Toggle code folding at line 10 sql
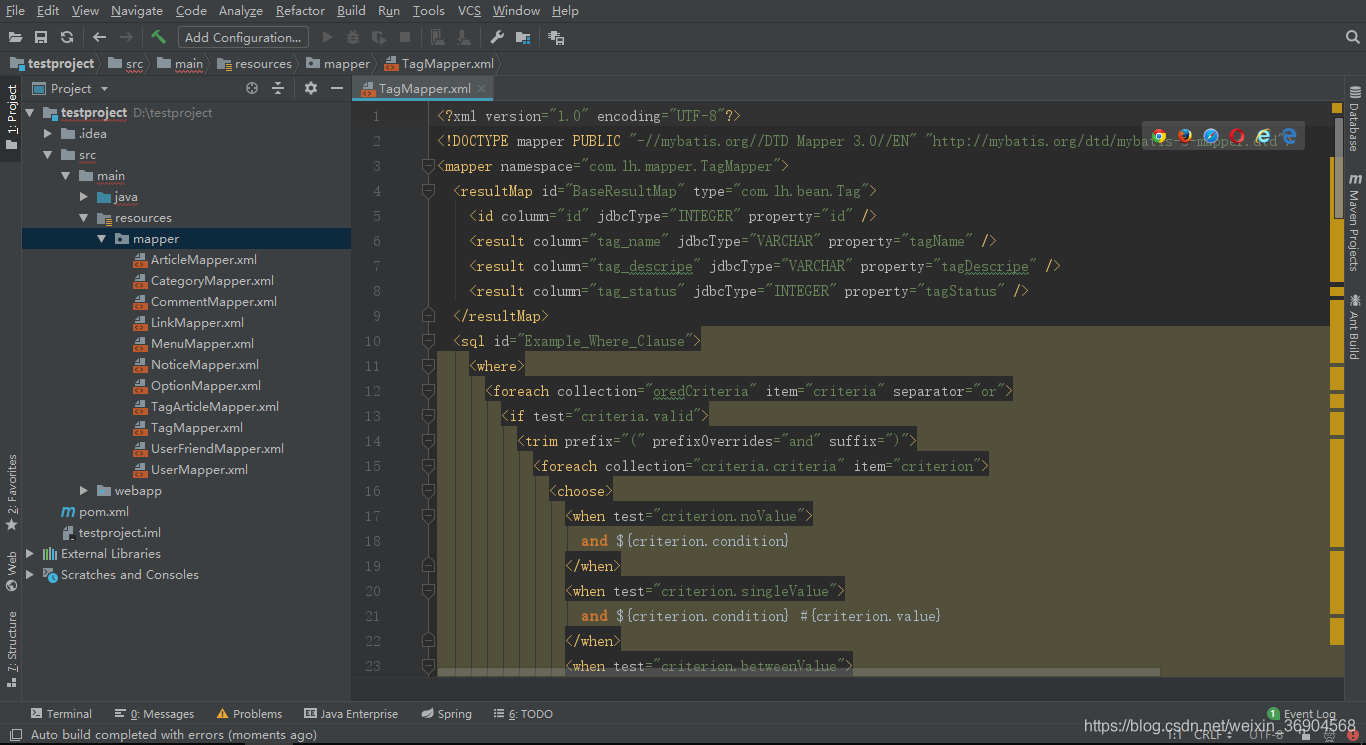Screen dimensions: 1366x745 [428, 341]
